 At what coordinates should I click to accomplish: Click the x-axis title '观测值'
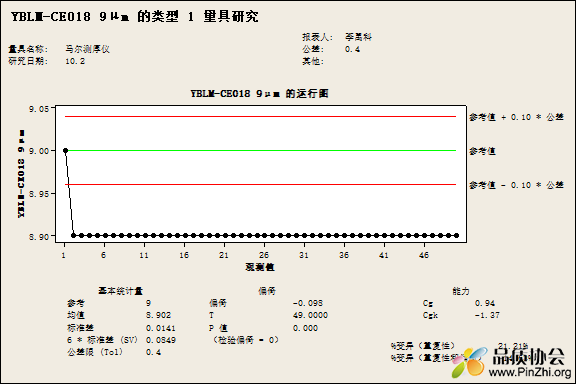pyautogui.click(x=260, y=267)
